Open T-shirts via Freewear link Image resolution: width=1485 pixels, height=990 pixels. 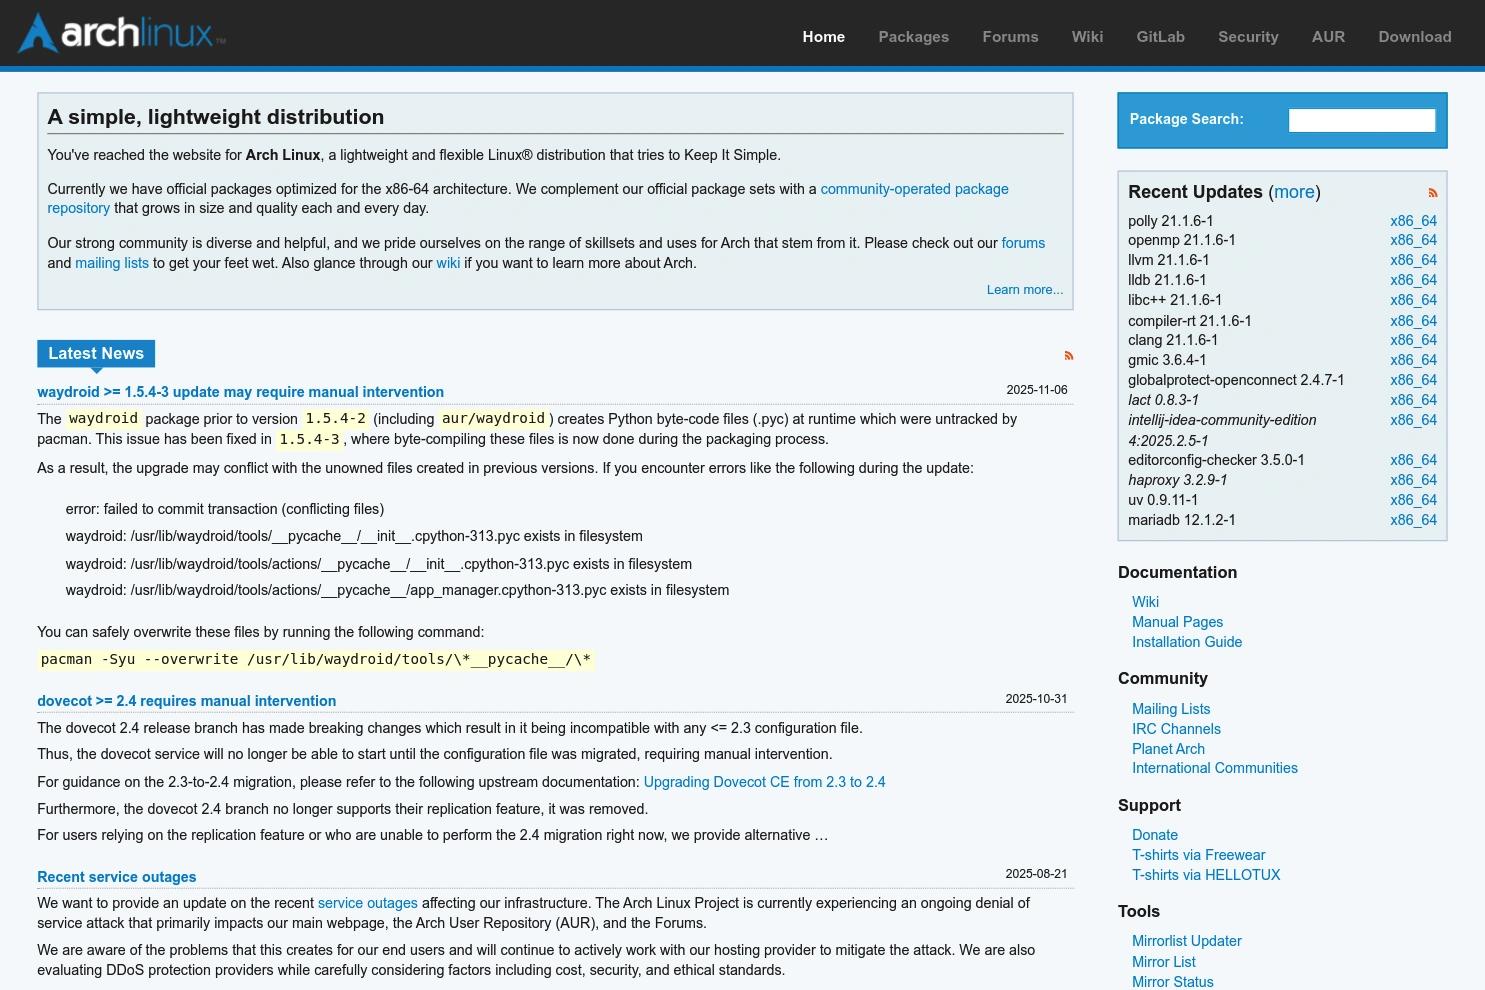(x=1198, y=855)
